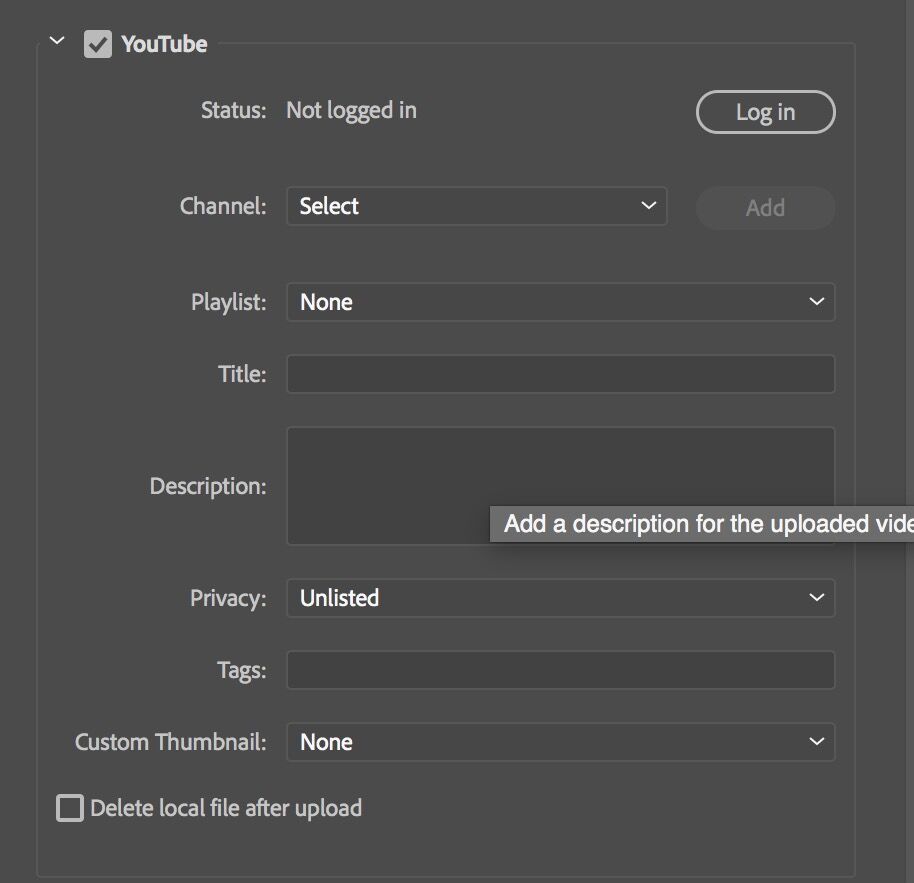The height and width of the screenshot is (883, 914).
Task: Enable Delete local file after upload
Action: pos(70,808)
